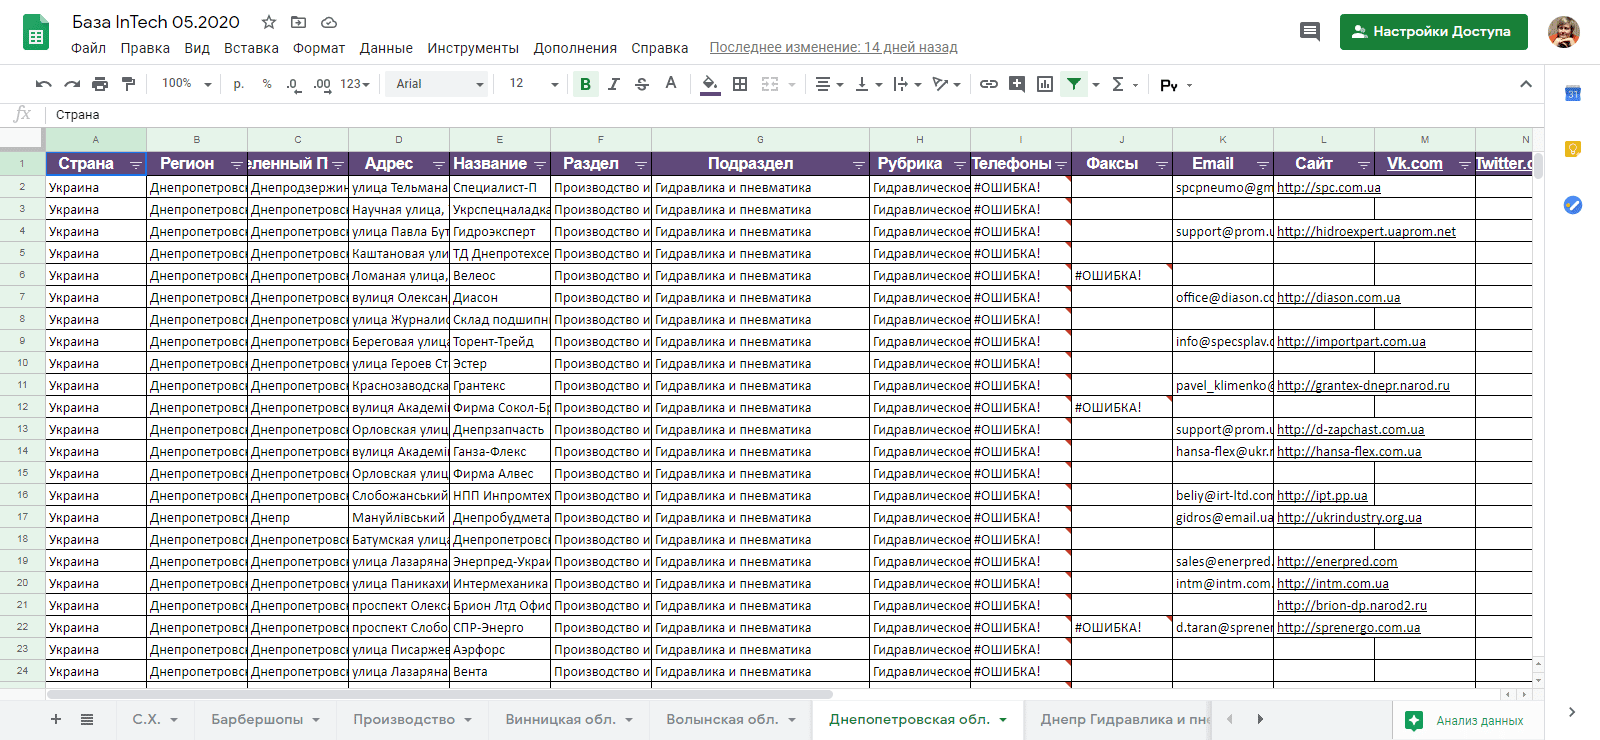
Task: Switch to Винницкая обл. sheet tab
Action: pos(569,719)
